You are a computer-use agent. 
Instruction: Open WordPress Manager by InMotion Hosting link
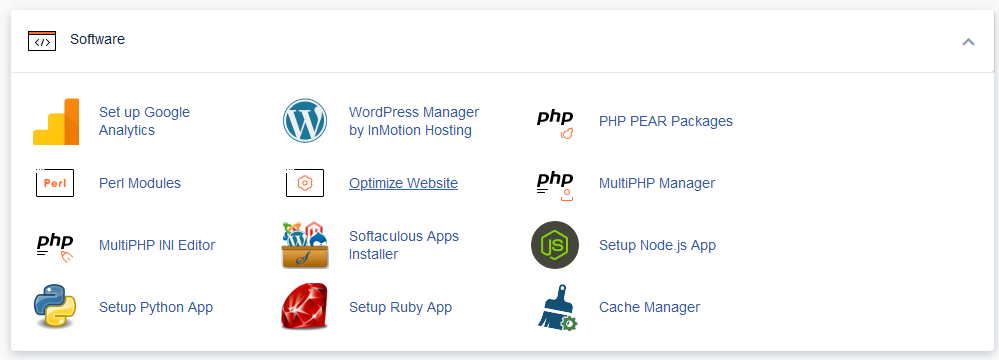coord(414,121)
